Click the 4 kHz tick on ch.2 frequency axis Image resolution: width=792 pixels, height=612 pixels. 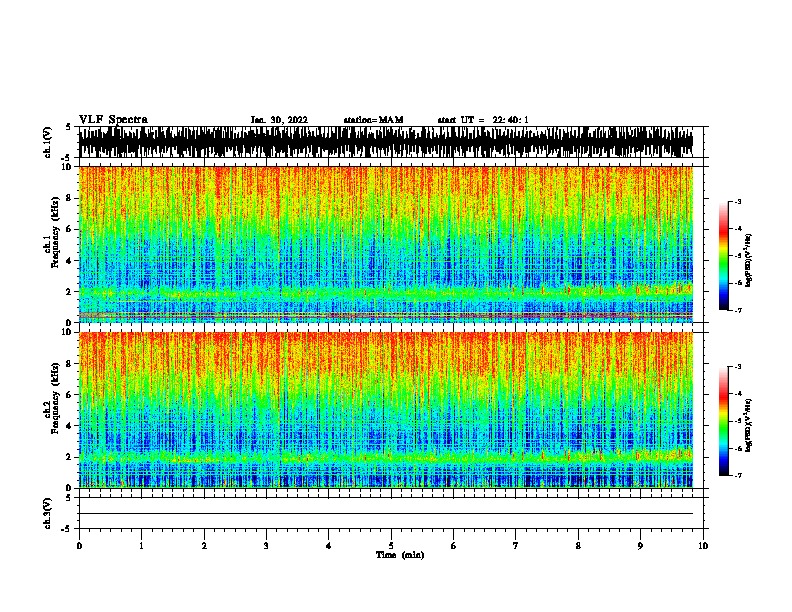tap(70, 426)
